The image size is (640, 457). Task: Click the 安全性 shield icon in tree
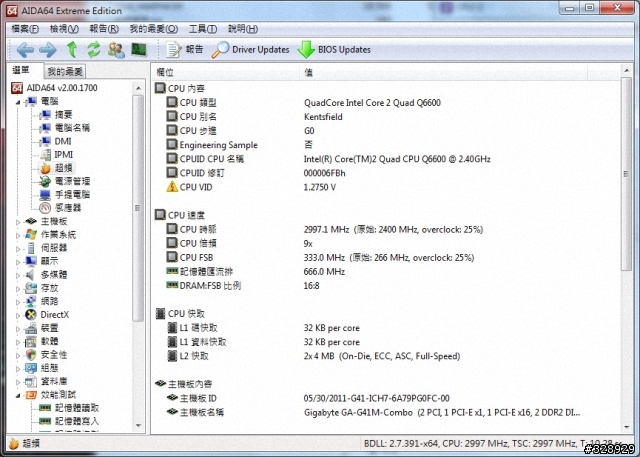click(x=31, y=355)
